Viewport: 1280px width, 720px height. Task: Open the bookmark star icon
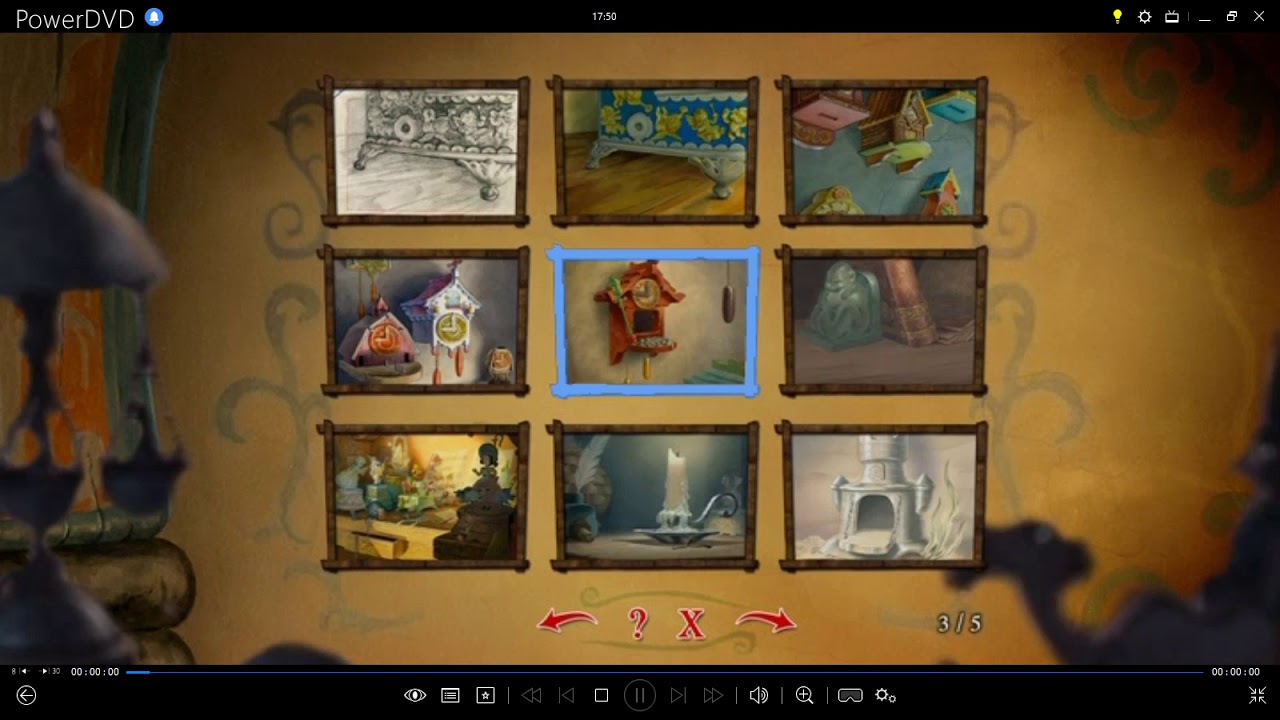tap(486, 695)
